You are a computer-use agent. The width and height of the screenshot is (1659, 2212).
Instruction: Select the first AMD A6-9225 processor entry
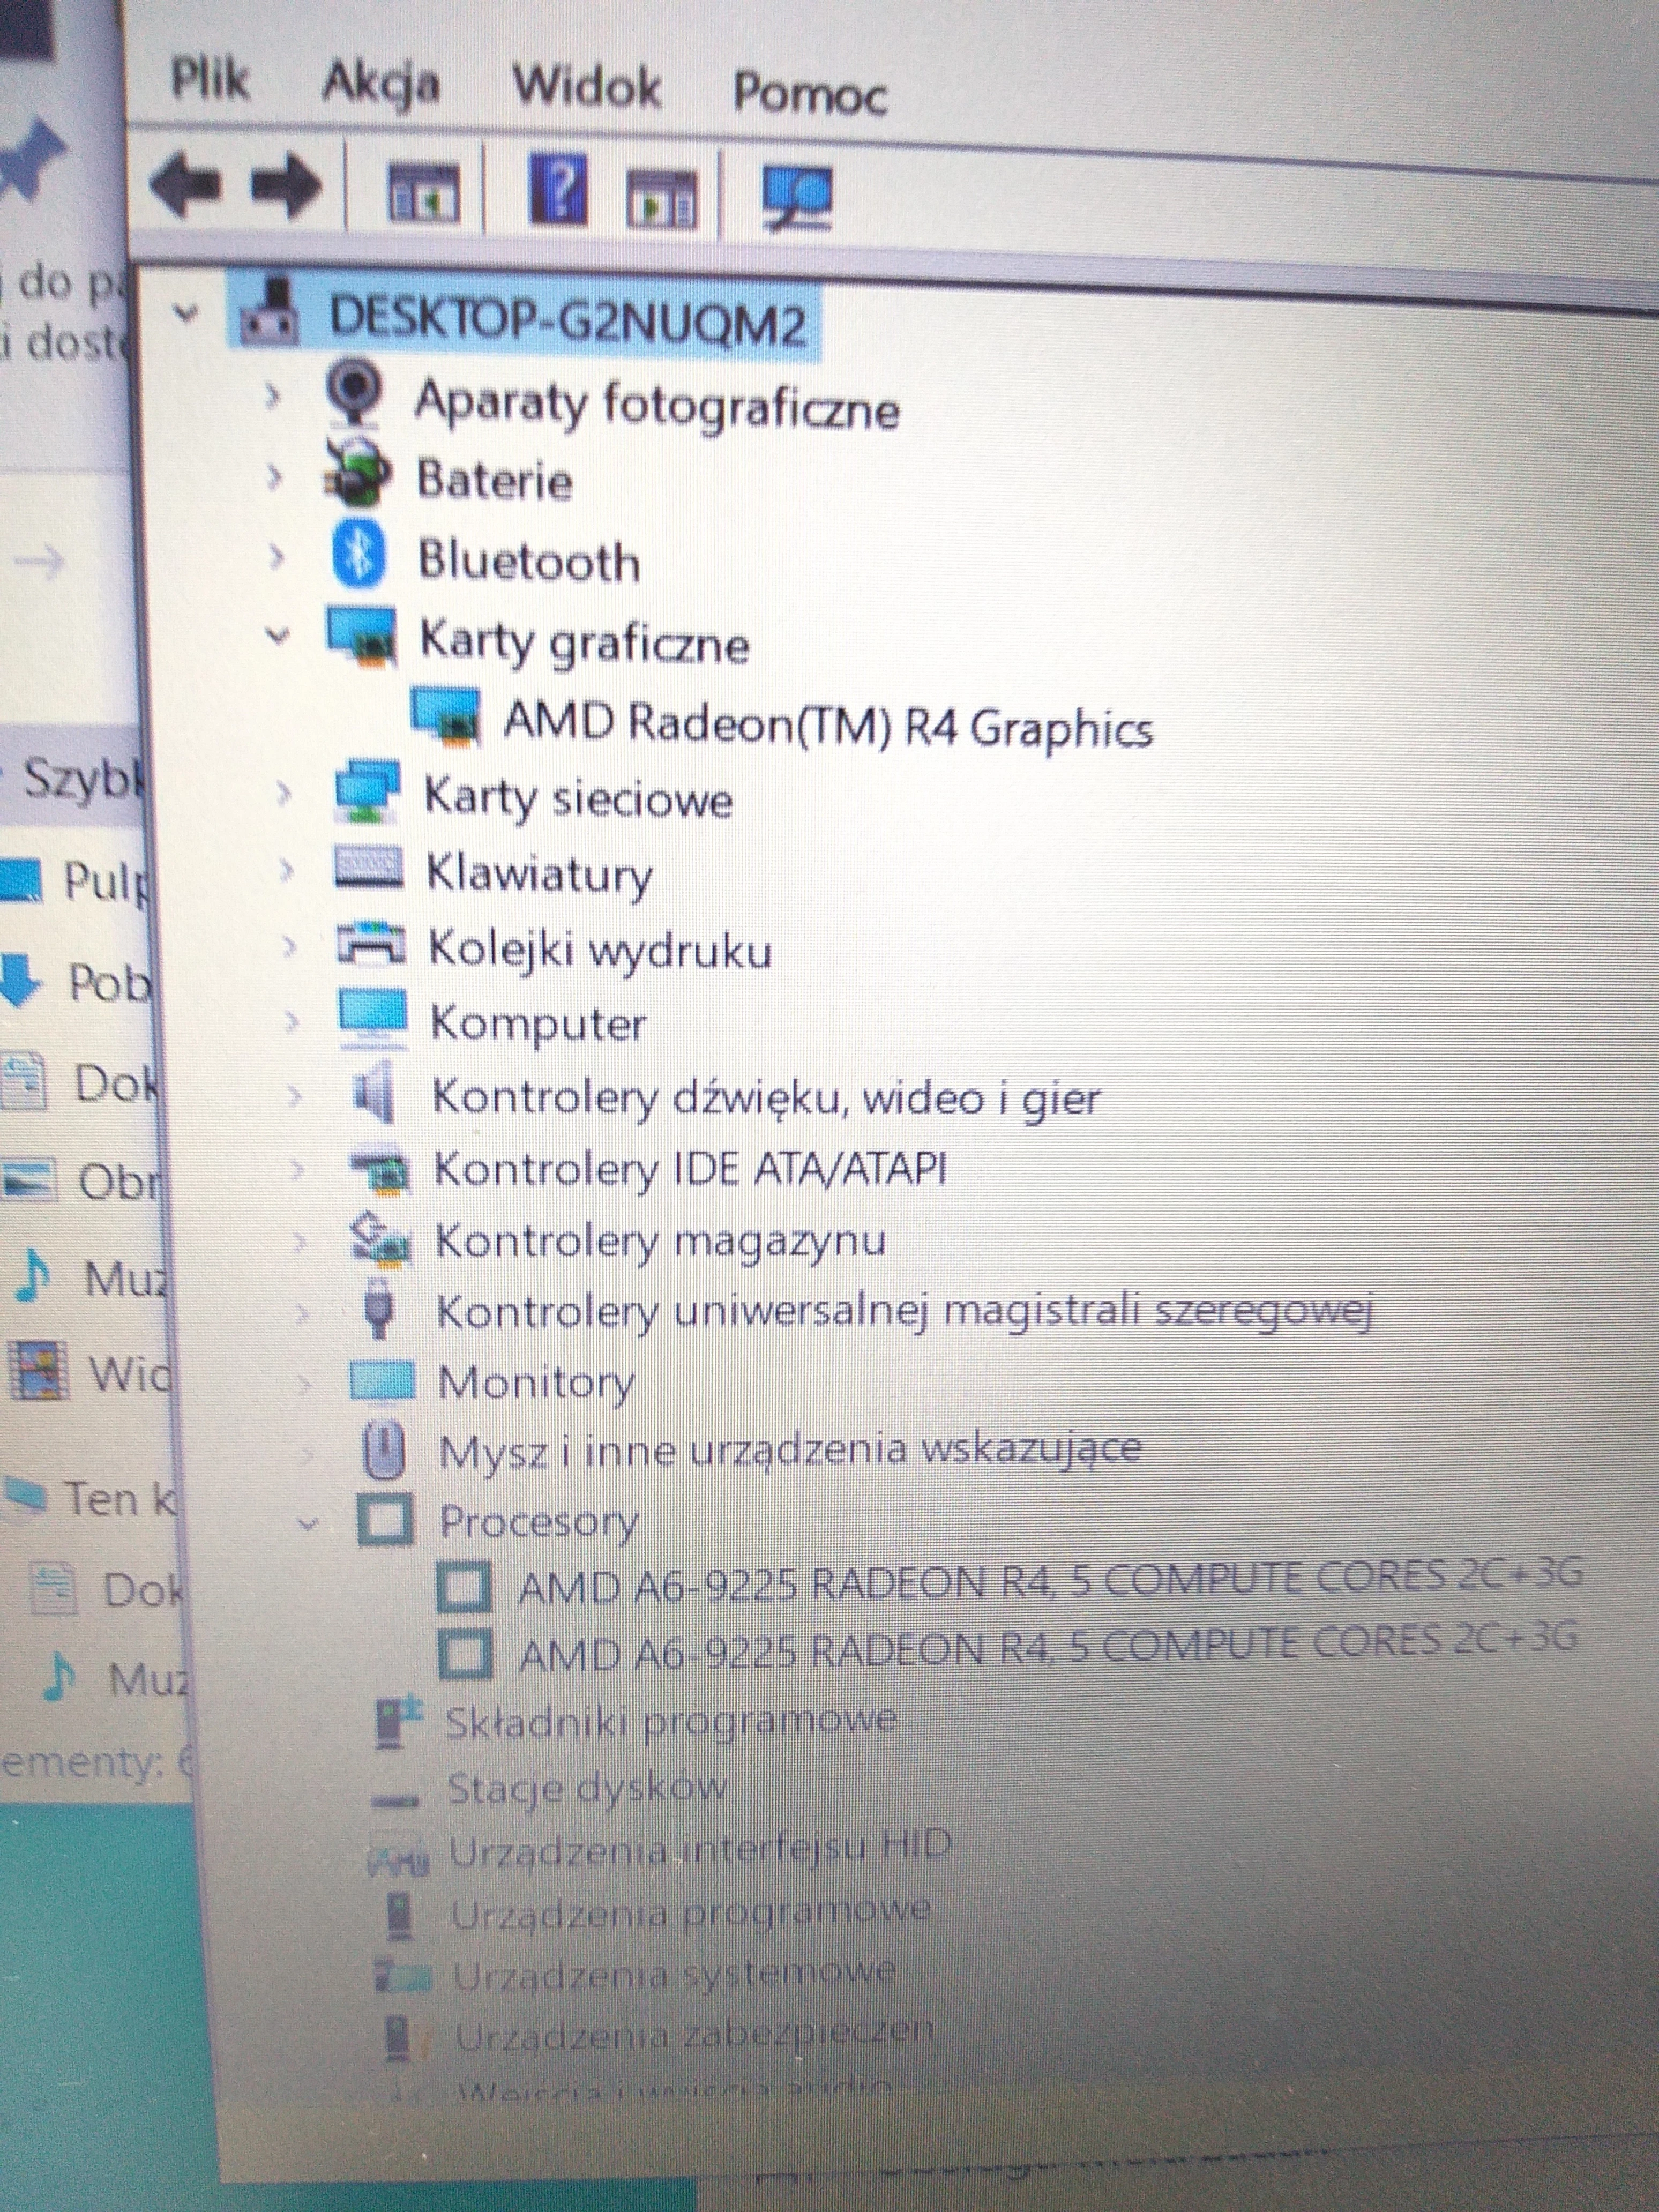(x=1051, y=1584)
